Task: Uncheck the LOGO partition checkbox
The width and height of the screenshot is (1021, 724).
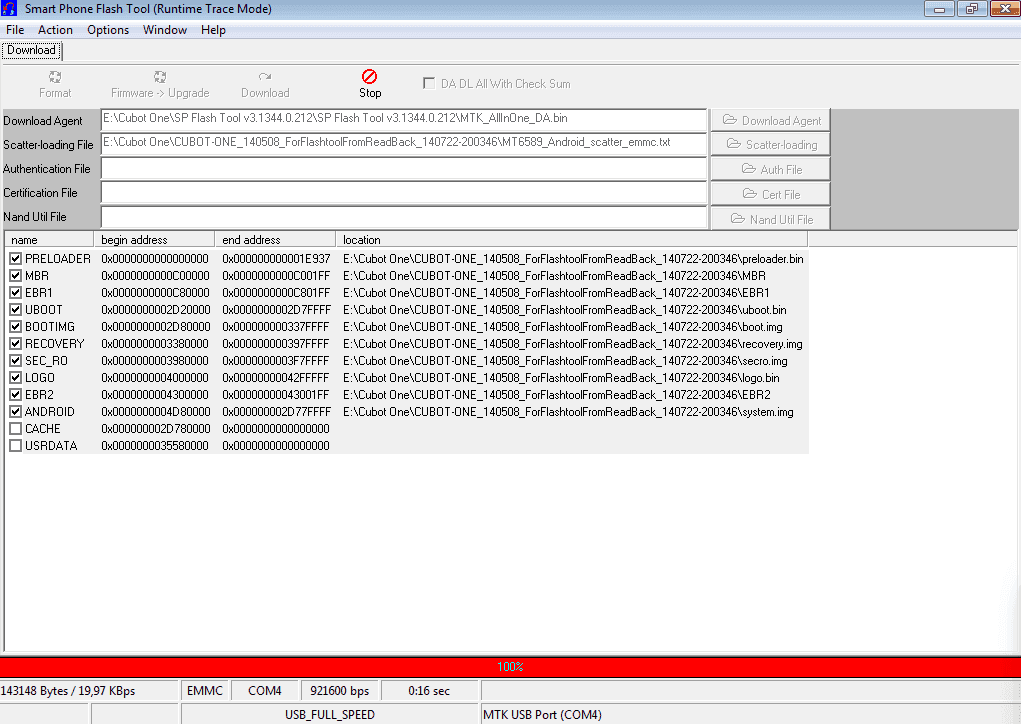Action: click(16, 378)
